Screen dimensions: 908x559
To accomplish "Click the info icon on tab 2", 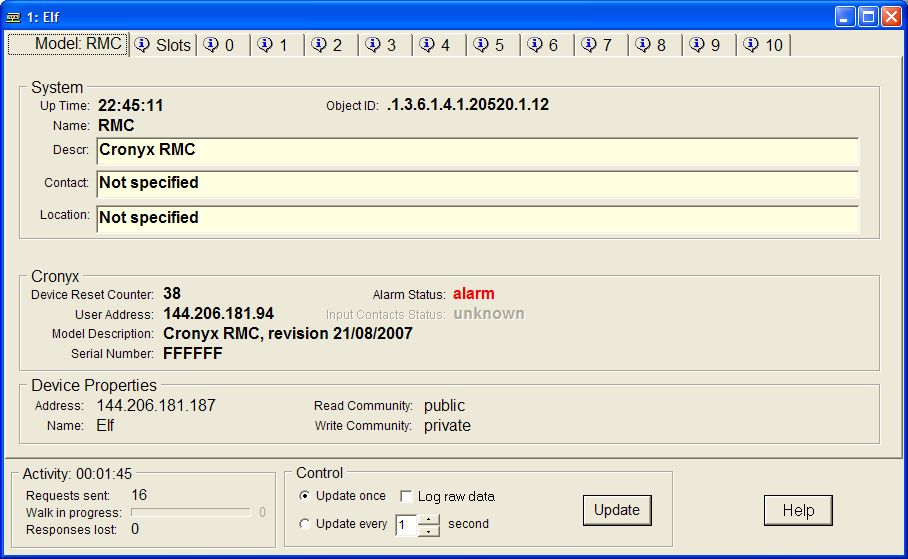I will (319, 45).
